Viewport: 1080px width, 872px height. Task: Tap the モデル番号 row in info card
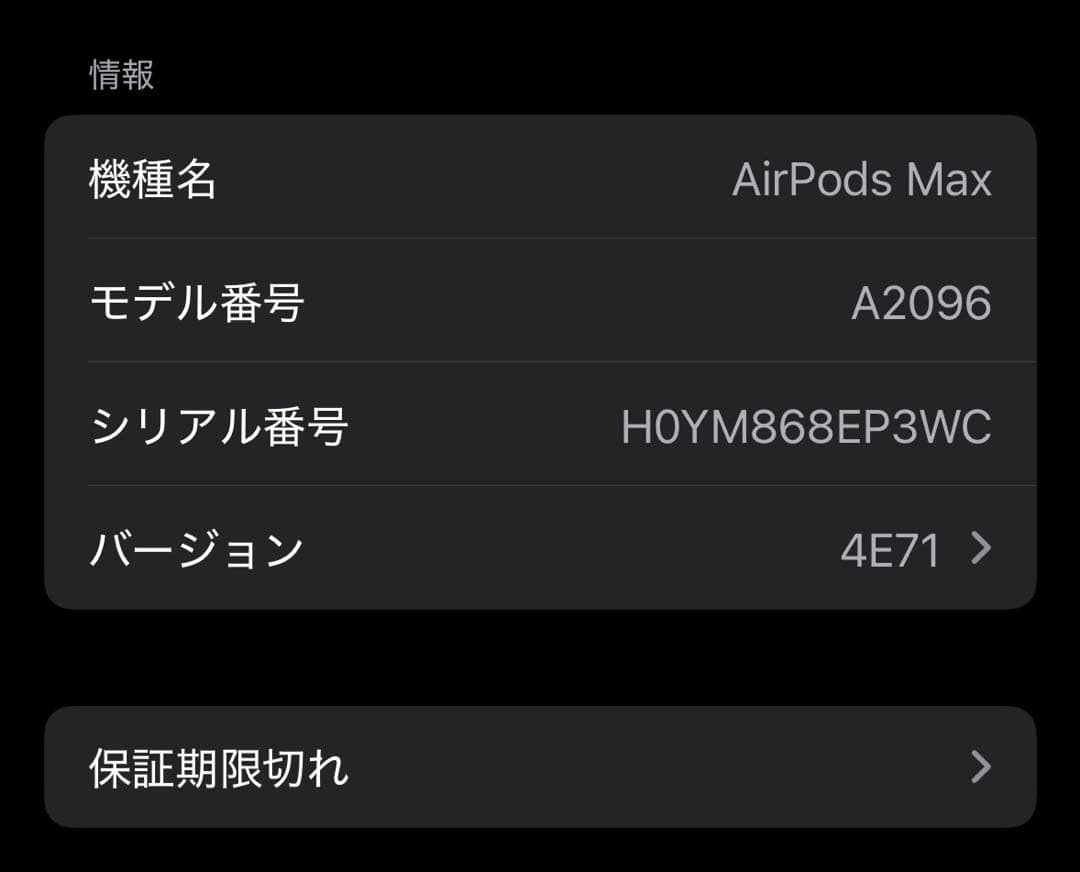pyautogui.click(x=540, y=300)
